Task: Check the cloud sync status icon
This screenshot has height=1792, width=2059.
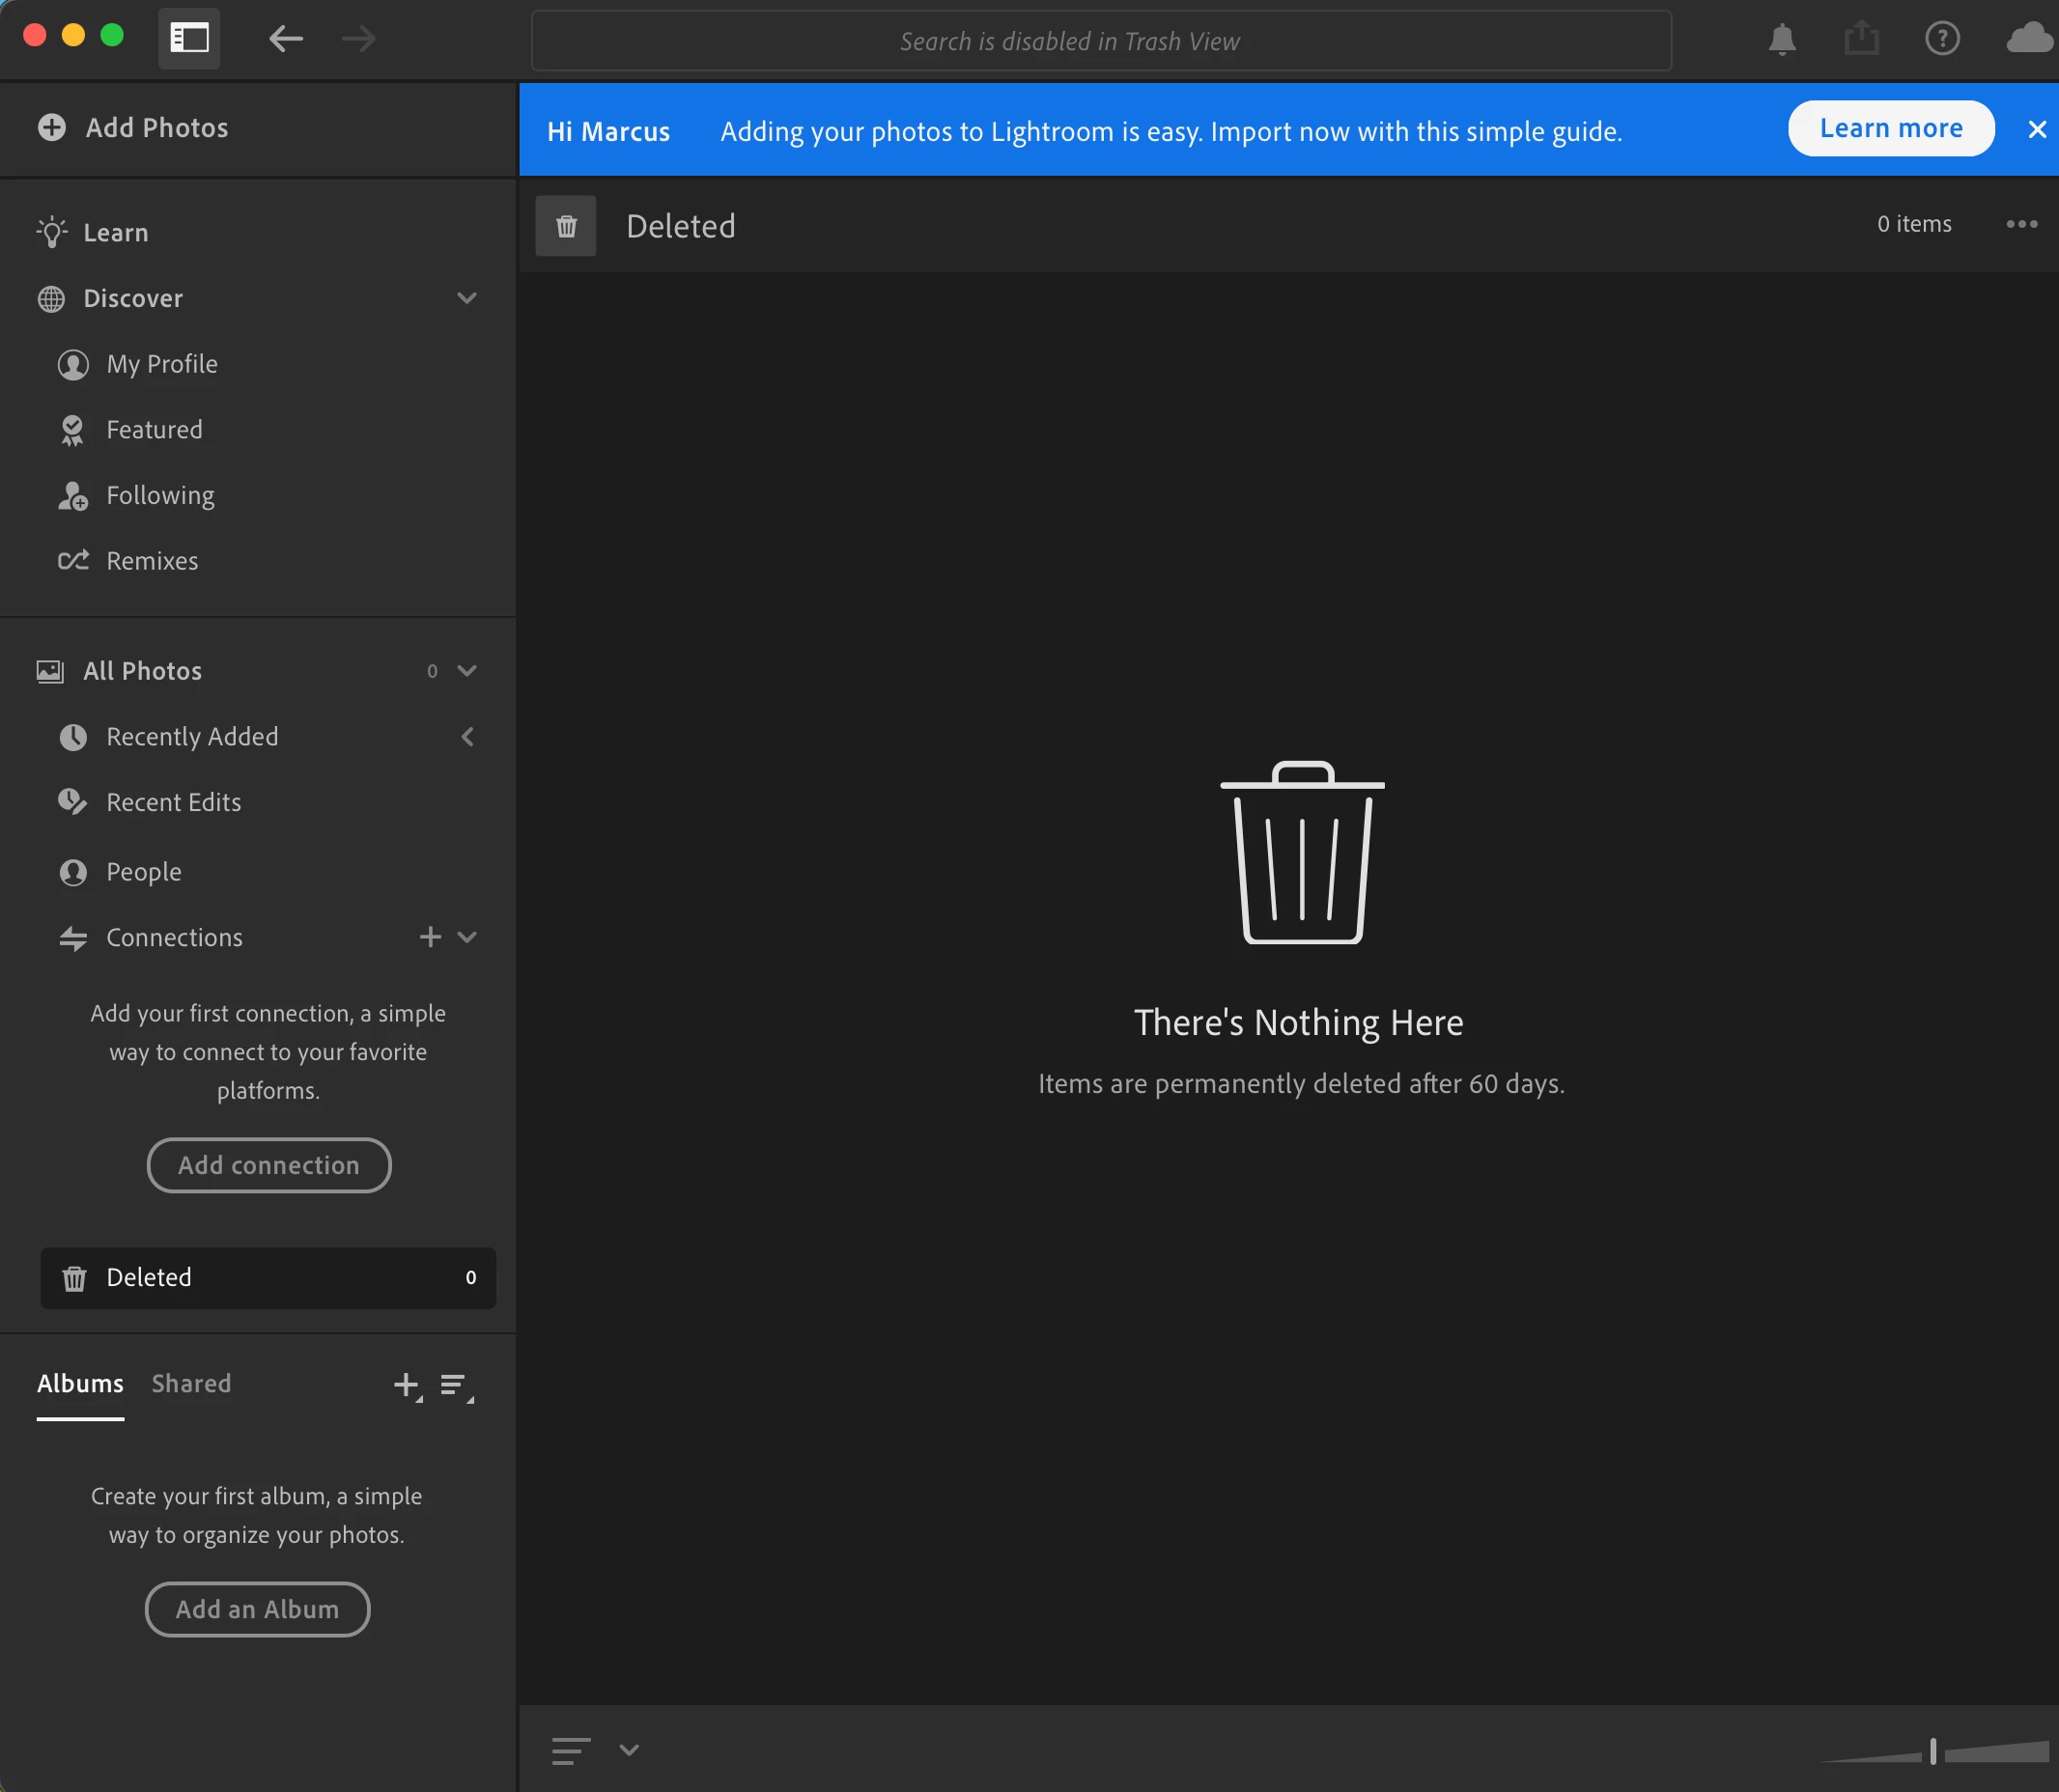Action: coord(2029,39)
